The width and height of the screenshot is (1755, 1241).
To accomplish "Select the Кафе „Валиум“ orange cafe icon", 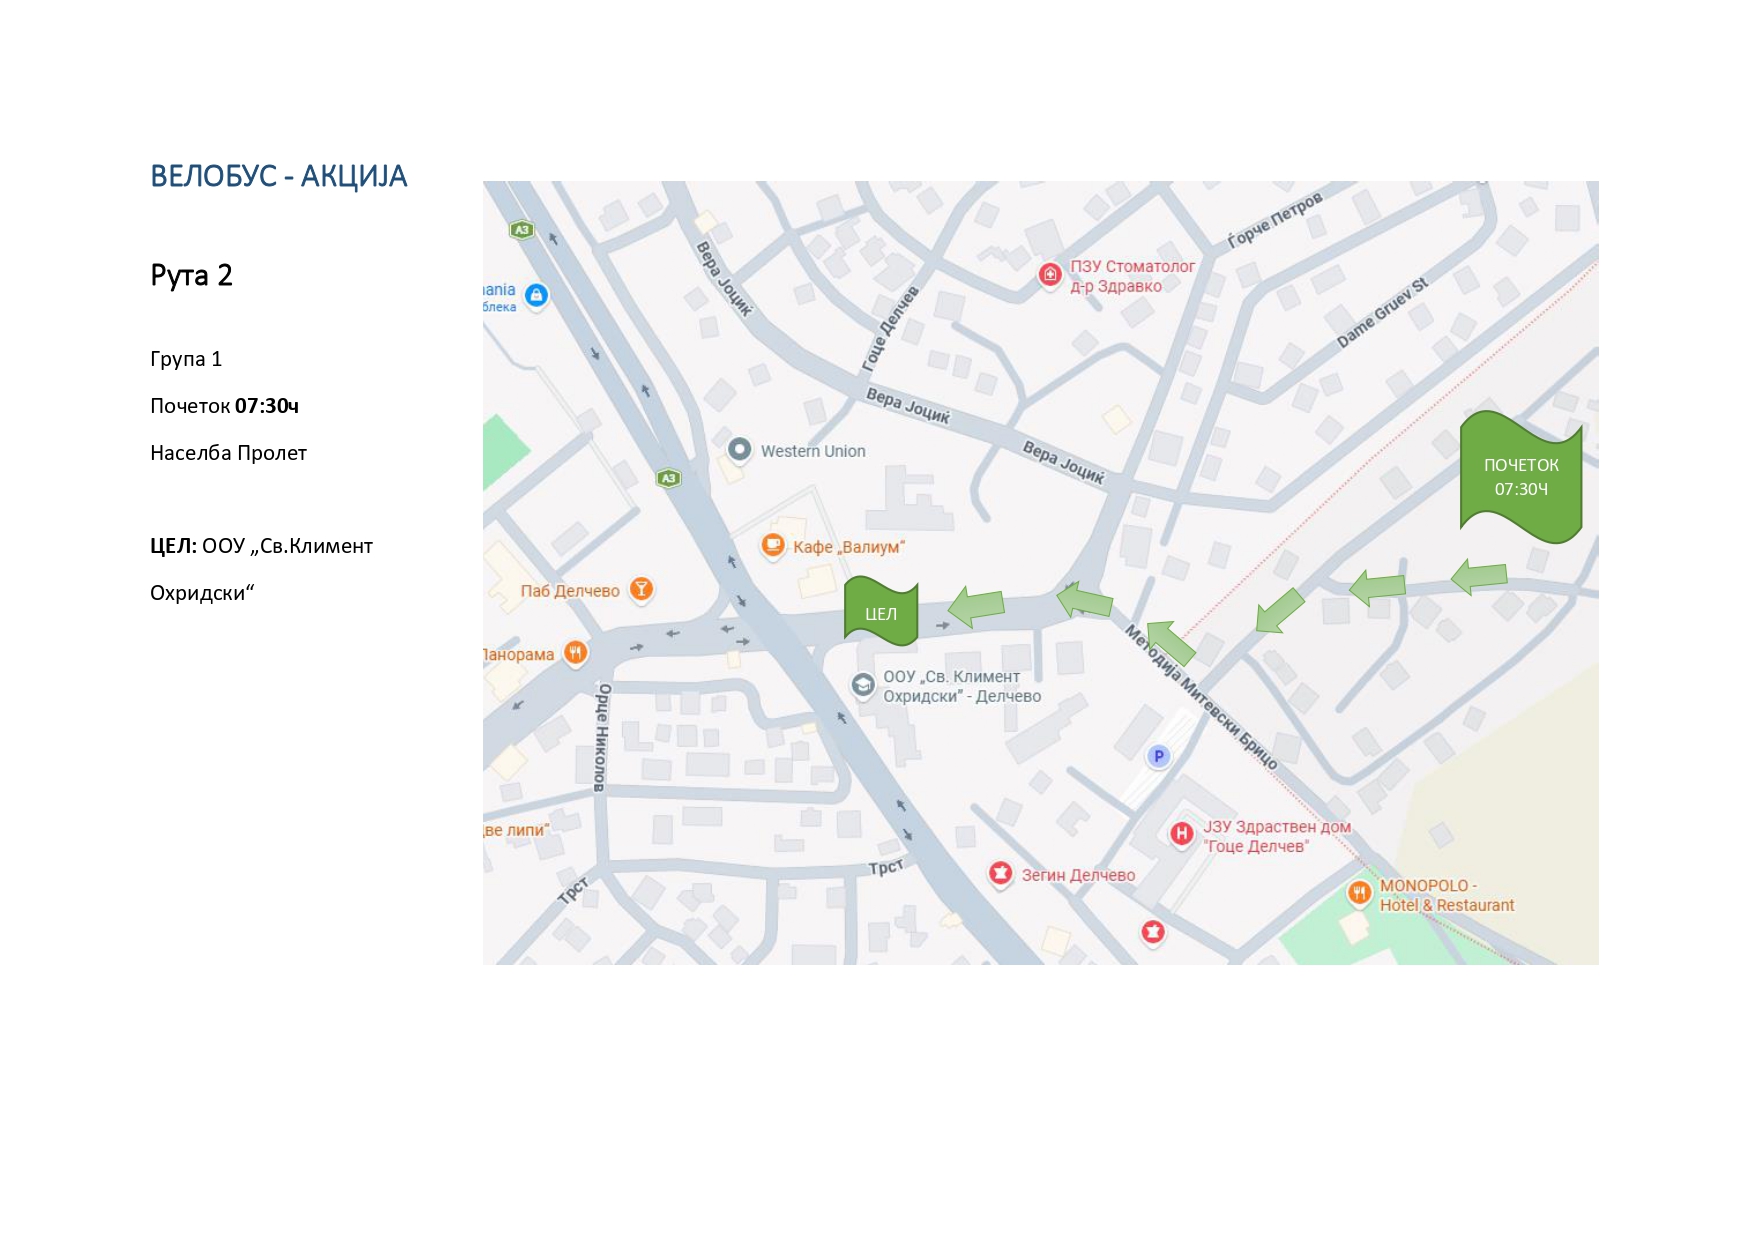I will pyautogui.click(x=773, y=546).
